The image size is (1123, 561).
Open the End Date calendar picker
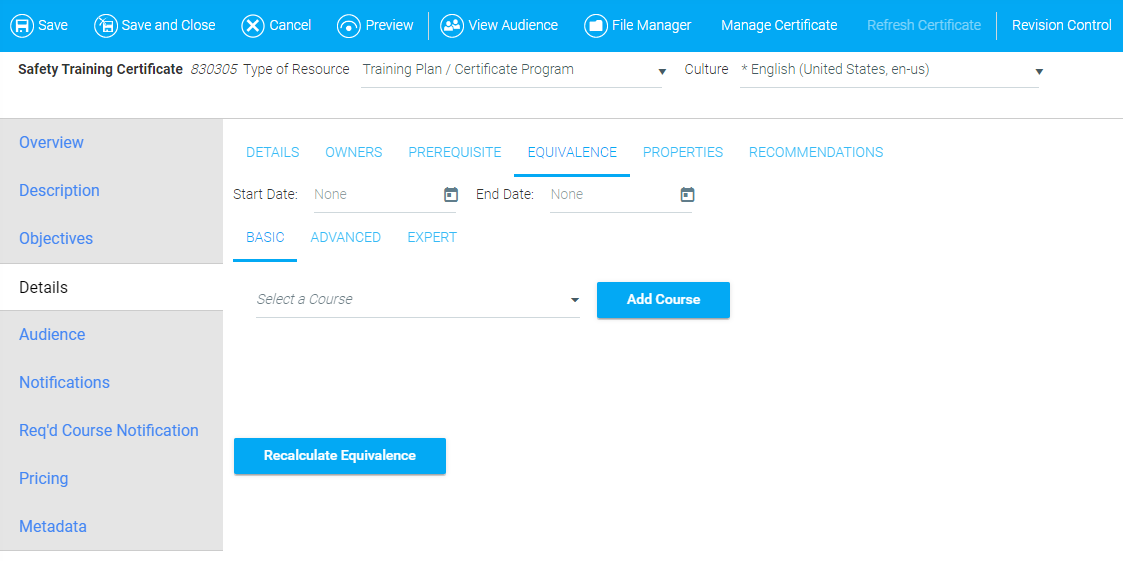pyautogui.click(x=687, y=195)
